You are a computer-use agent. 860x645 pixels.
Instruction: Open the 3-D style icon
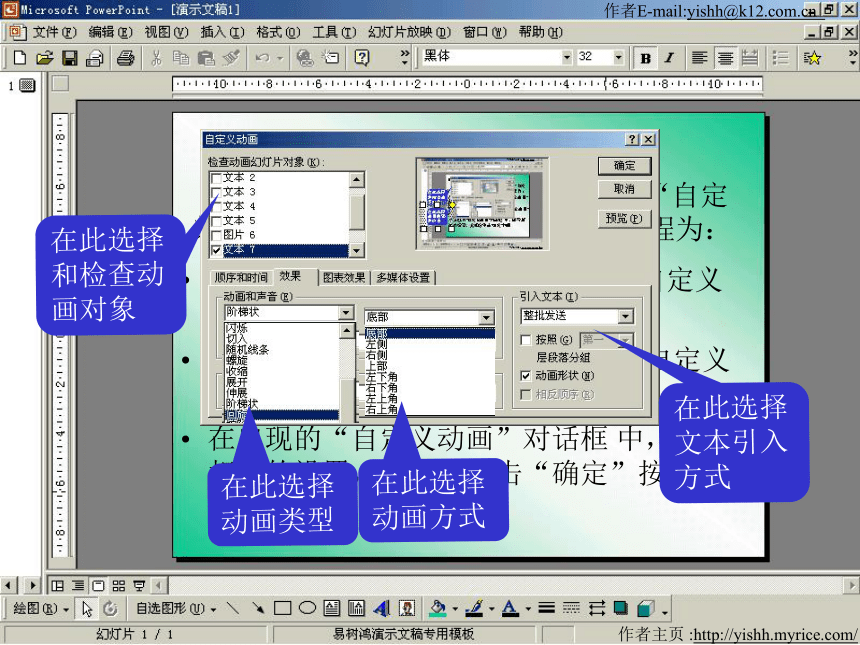(646, 608)
